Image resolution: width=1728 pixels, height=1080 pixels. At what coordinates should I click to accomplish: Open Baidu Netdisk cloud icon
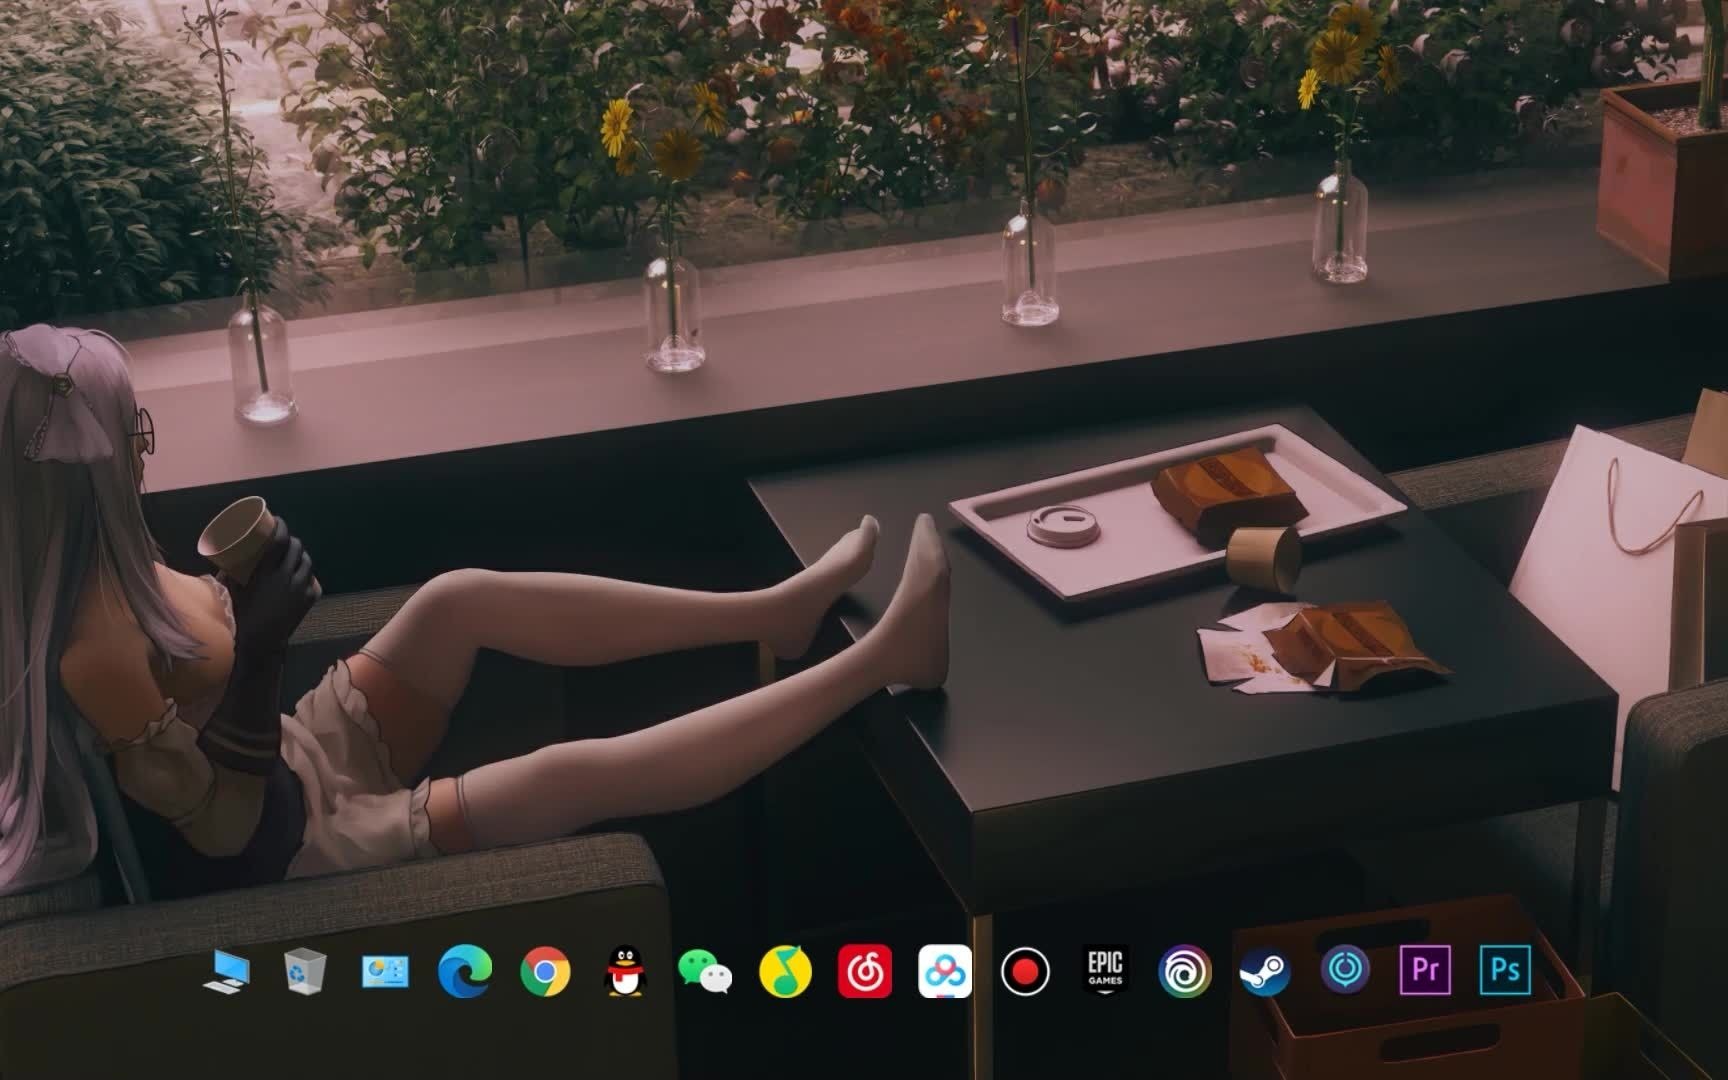coord(945,971)
